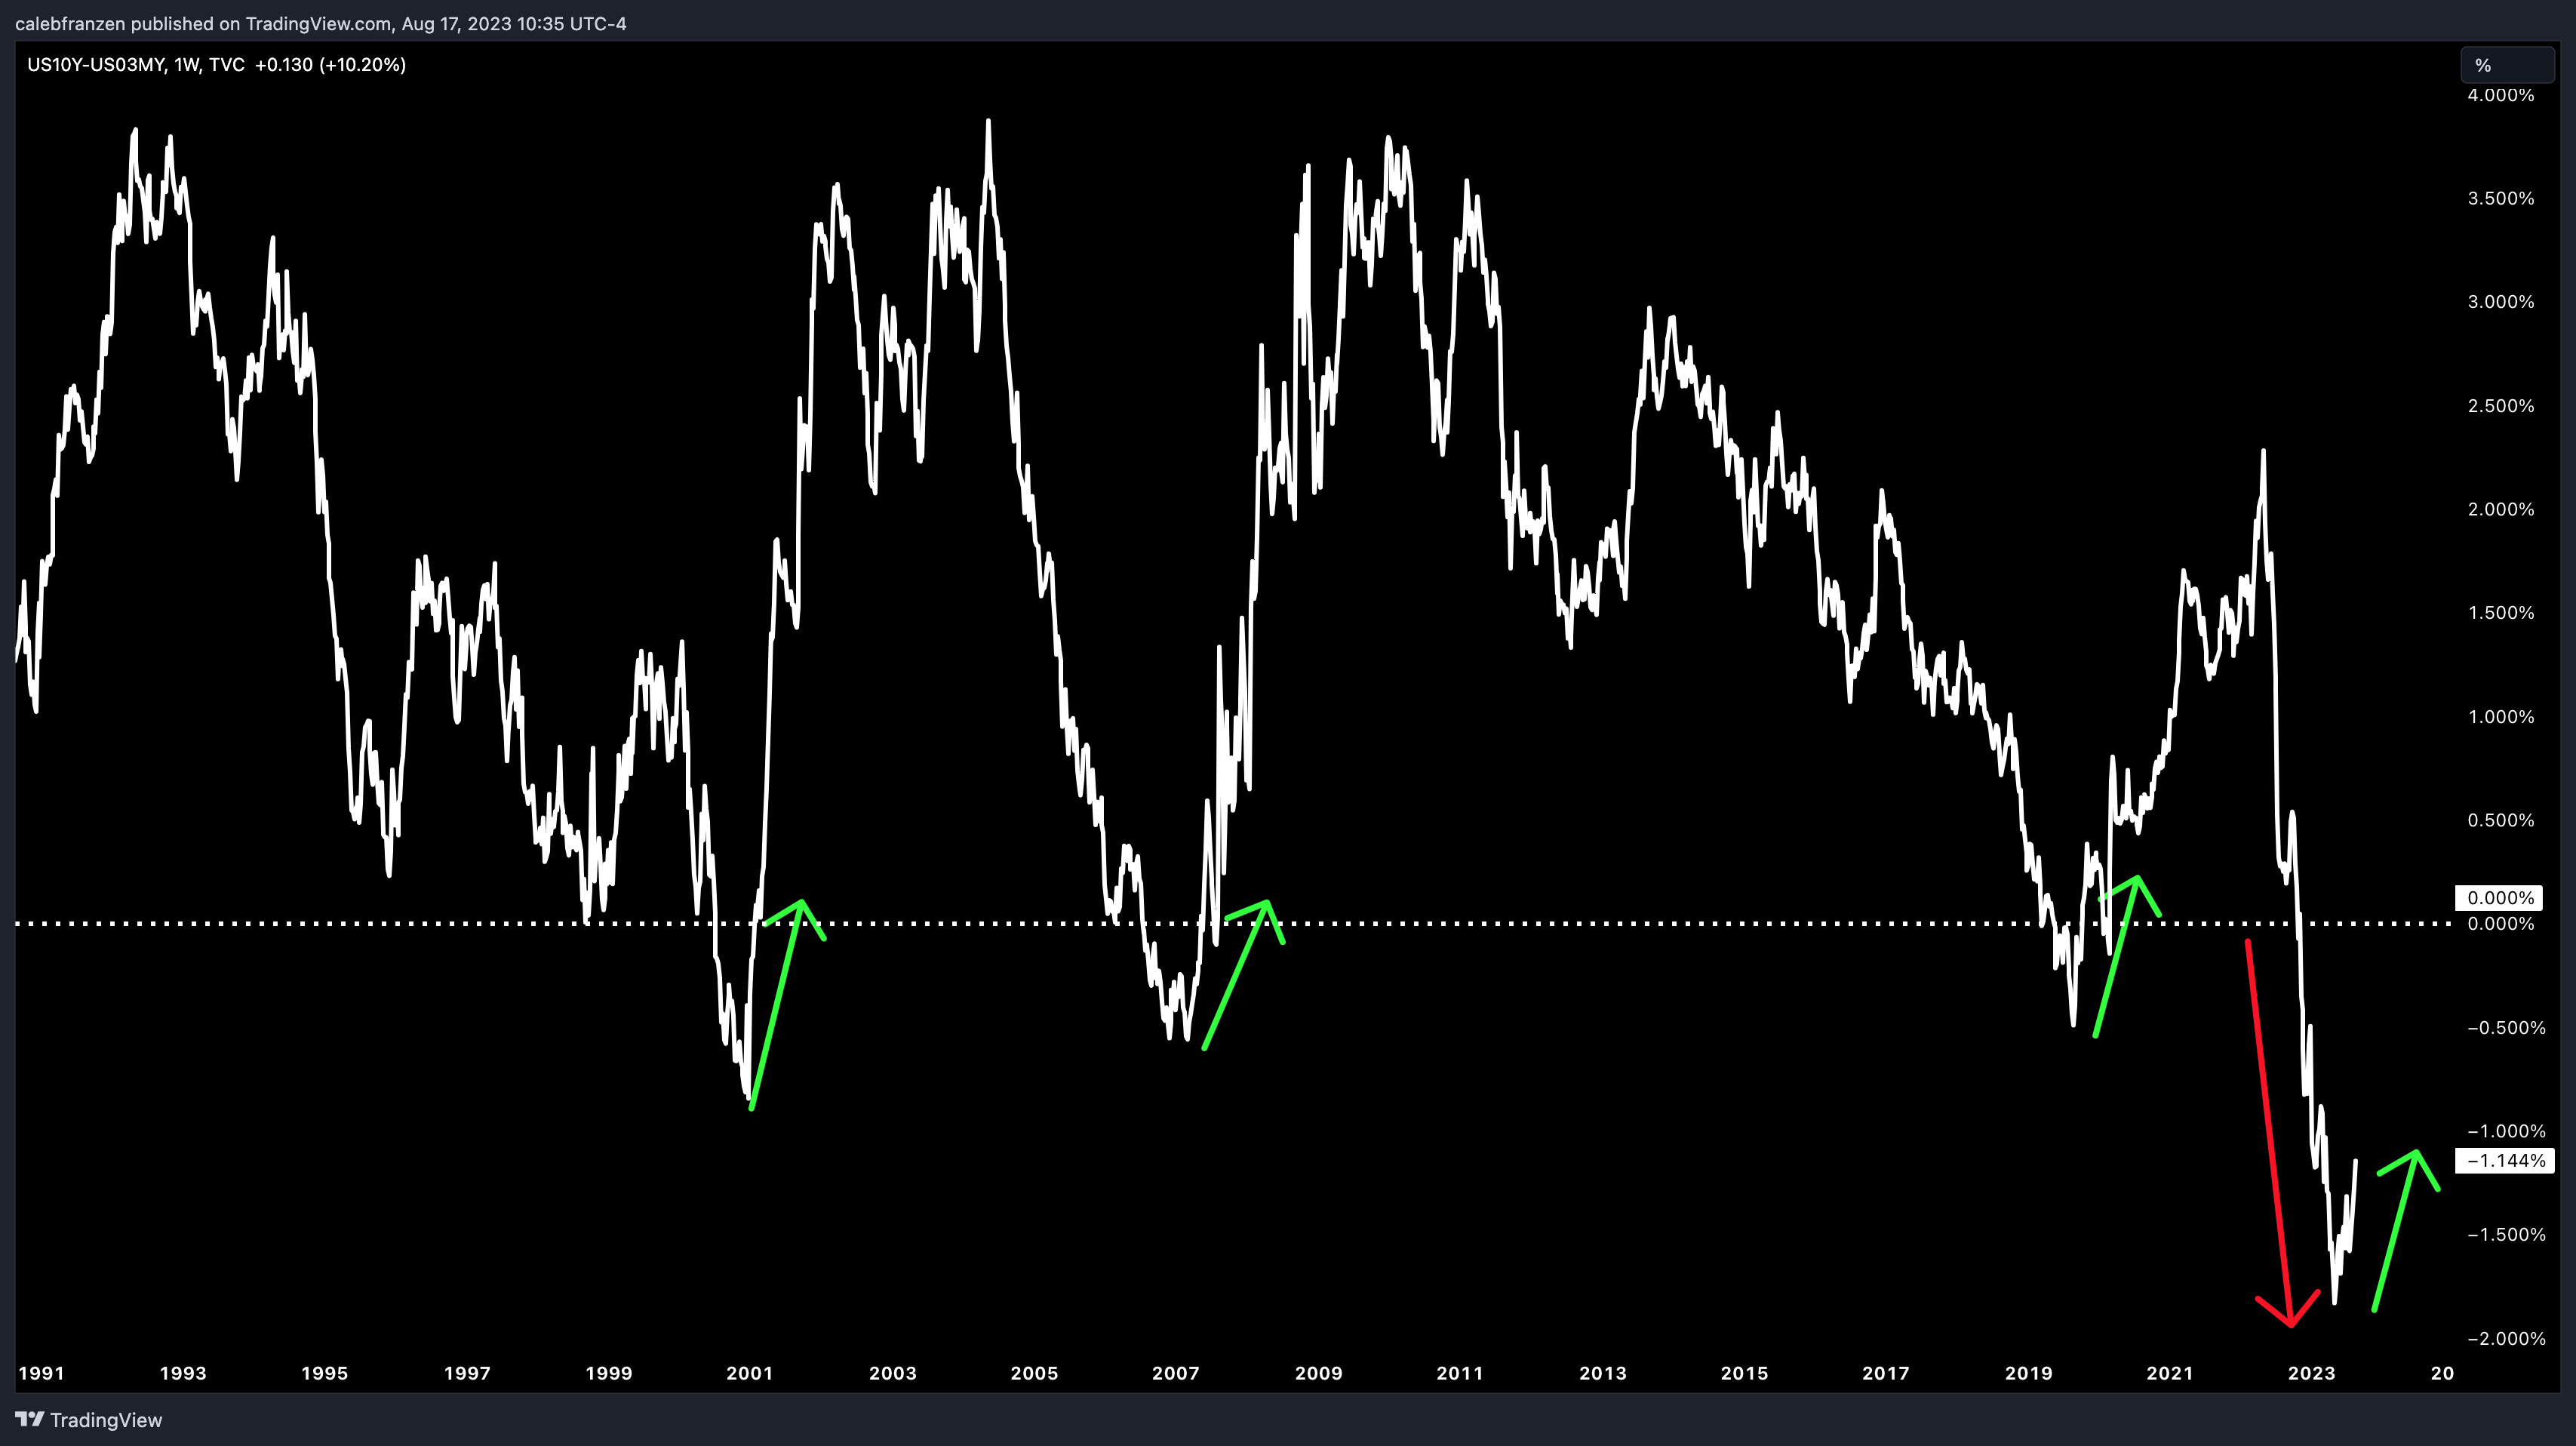Image resolution: width=2576 pixels, height=1446 pixels.
Task: Click the 2007 label on time axis
Action: tap(1176, 1373)
